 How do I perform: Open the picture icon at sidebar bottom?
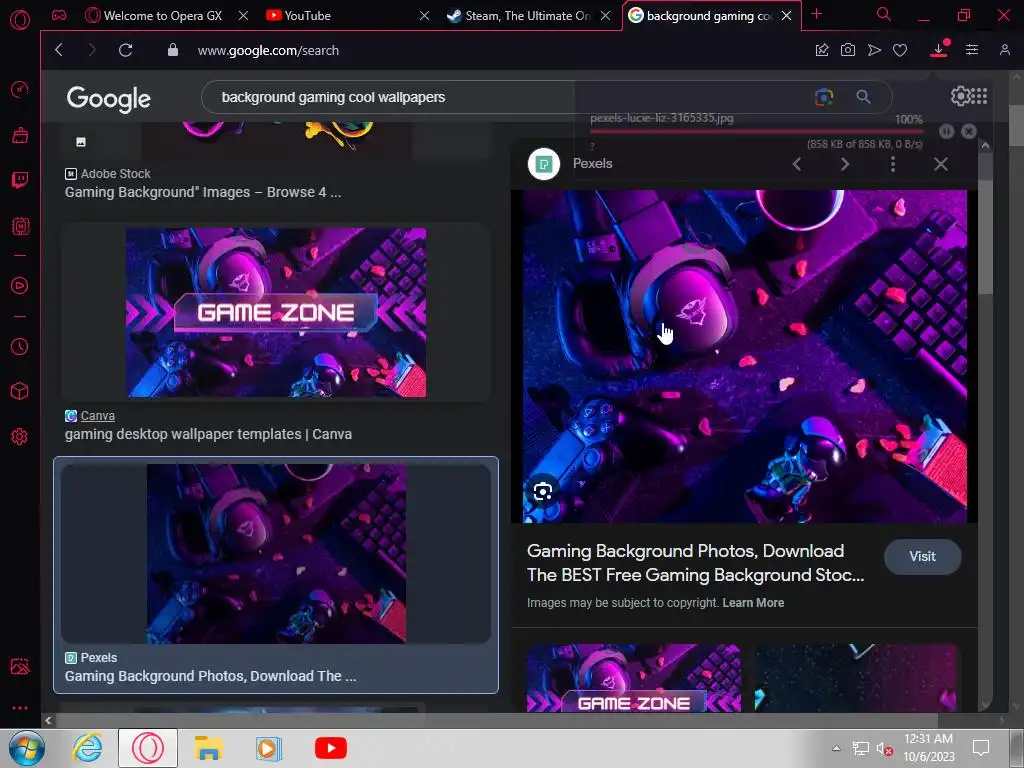[20, 666]
